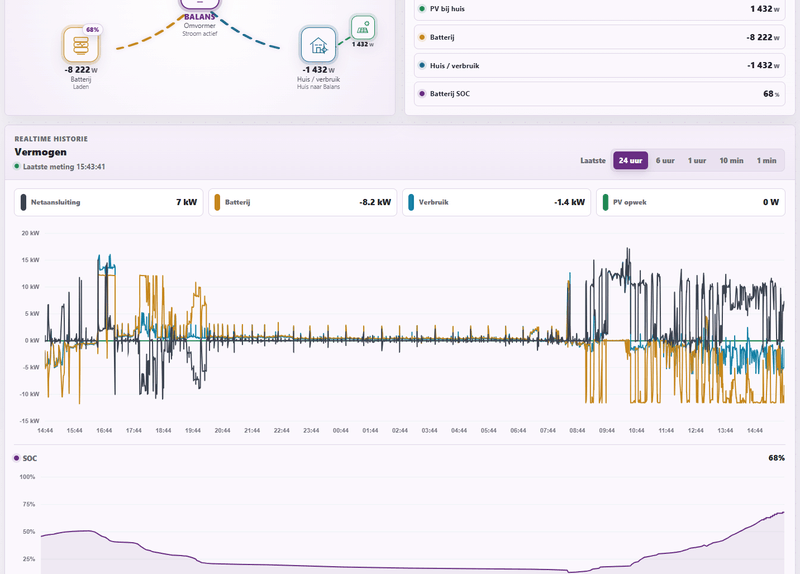The height and width of the screenshot is (574, 800).
Task: Click the green PV bij huis dot
Action: (422, 9)
